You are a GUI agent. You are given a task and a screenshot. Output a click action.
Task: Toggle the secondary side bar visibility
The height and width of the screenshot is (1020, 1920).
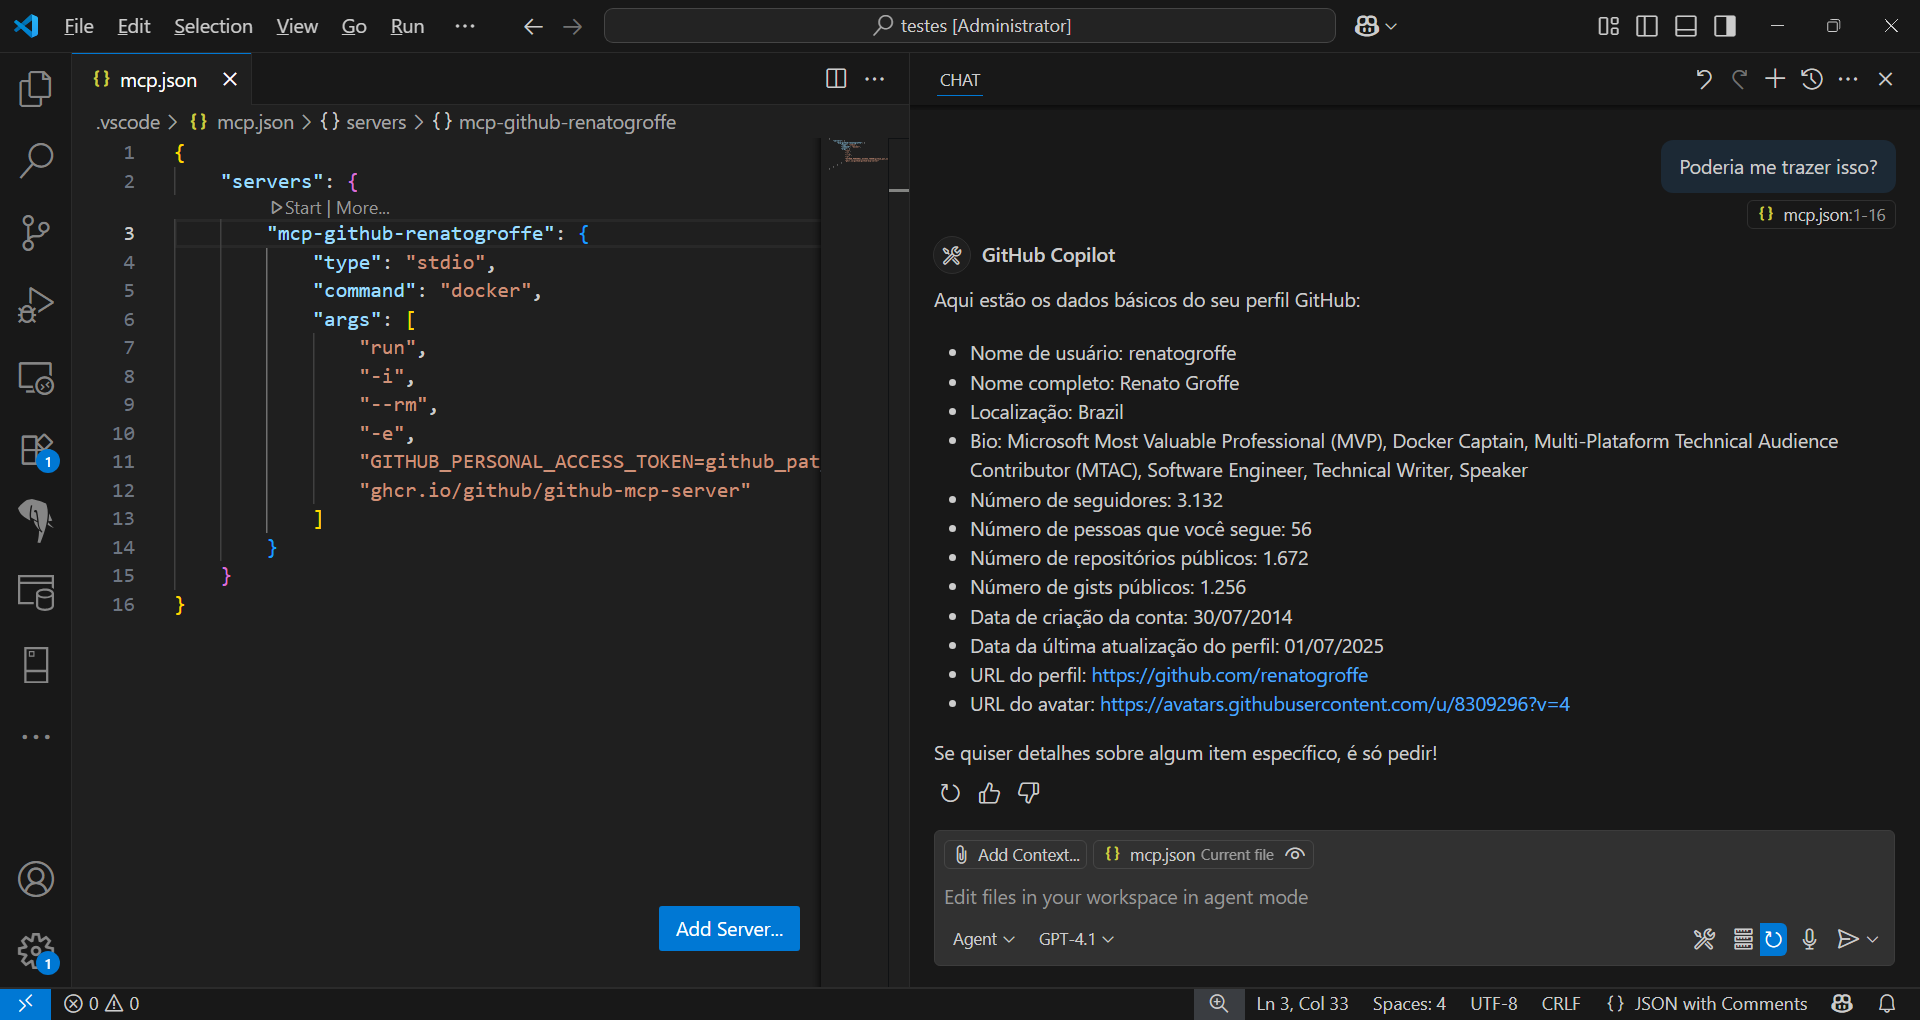coord(1725,26)
